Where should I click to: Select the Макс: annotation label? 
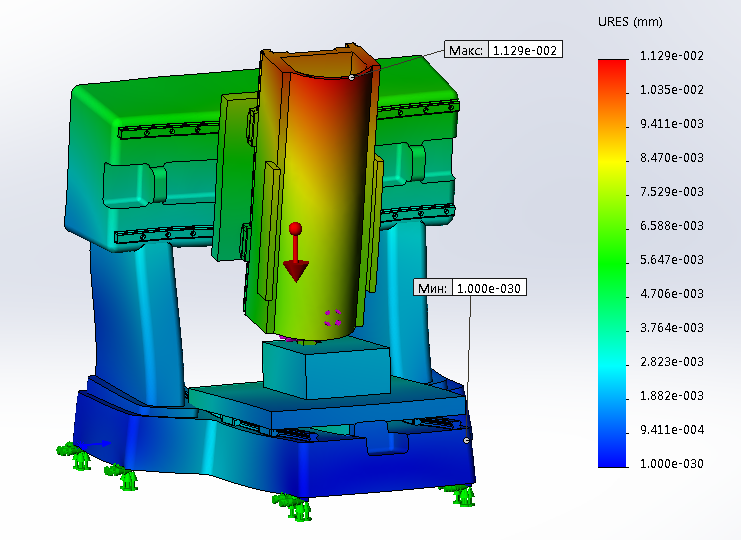[465, 50]
